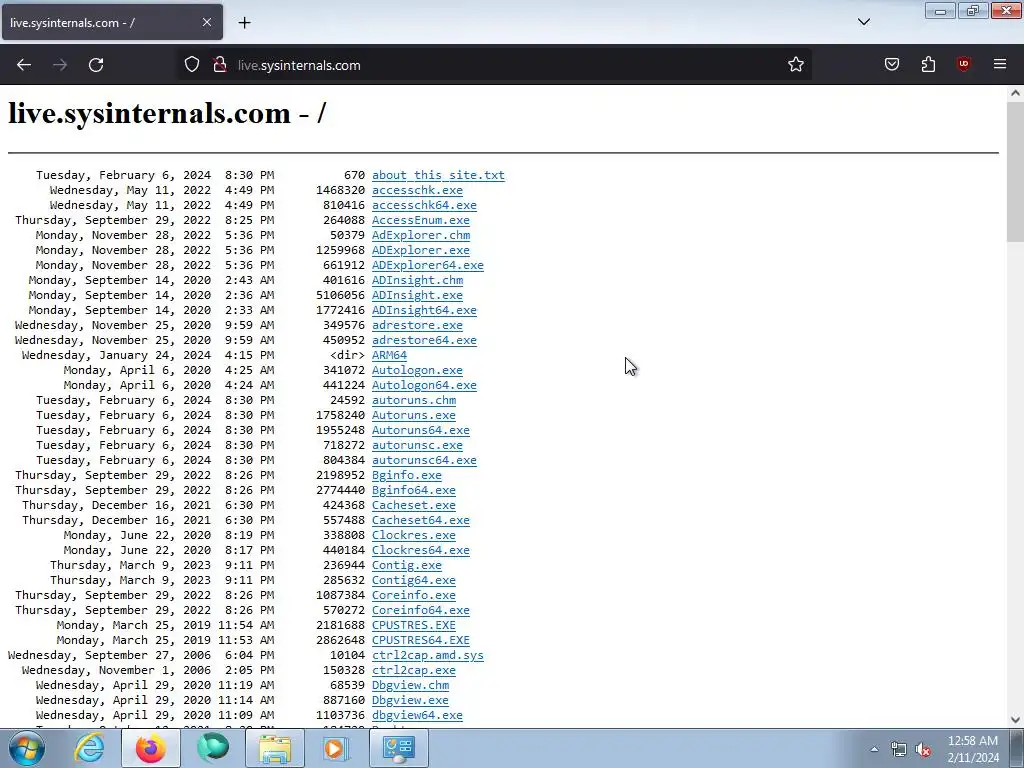Go back to the previous page

(24, 65)
